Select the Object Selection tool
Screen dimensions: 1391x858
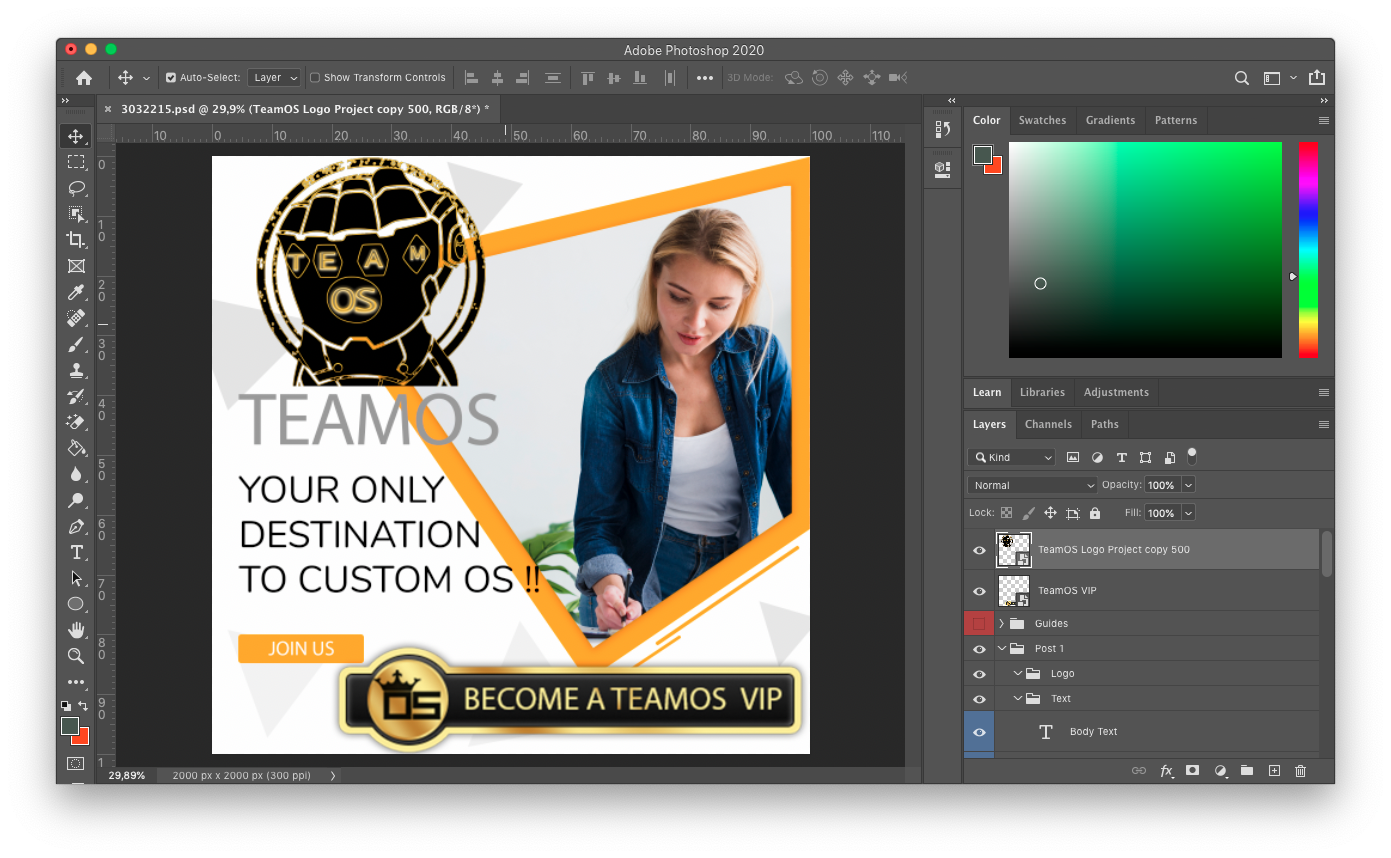[x=76, y=214]
